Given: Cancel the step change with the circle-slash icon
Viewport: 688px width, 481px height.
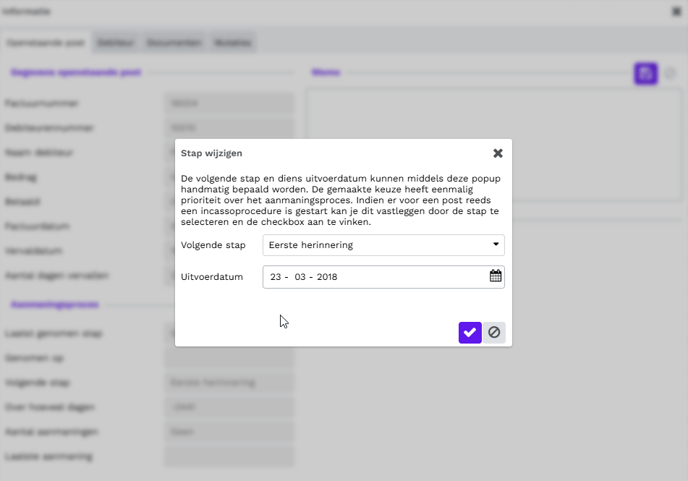Looking at the screenshot, I should point(494,332).
